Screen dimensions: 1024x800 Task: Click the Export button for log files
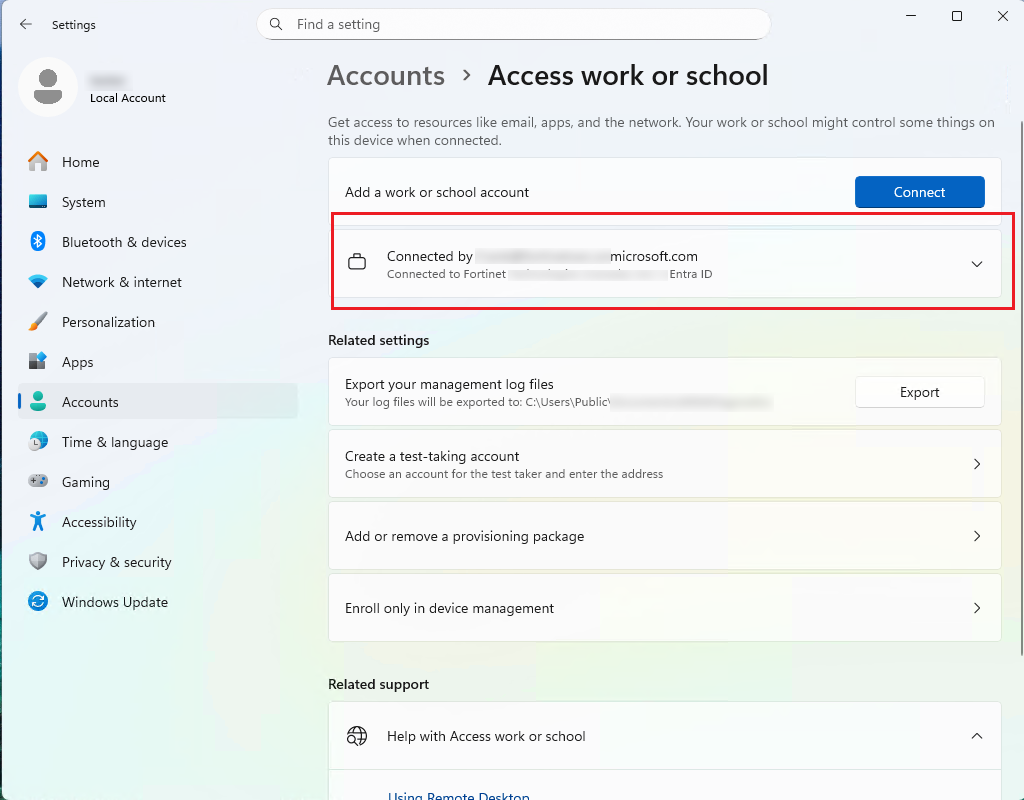click(x=919, y=392)
